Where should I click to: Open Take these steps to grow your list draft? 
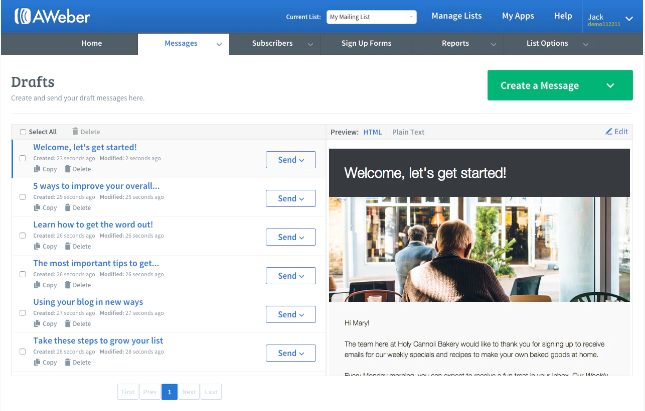(x=98, y=341)
